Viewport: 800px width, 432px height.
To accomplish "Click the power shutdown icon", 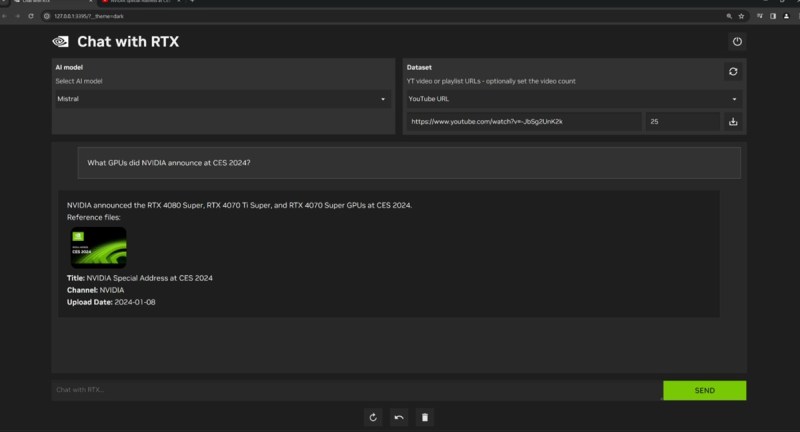I will 737,42.
